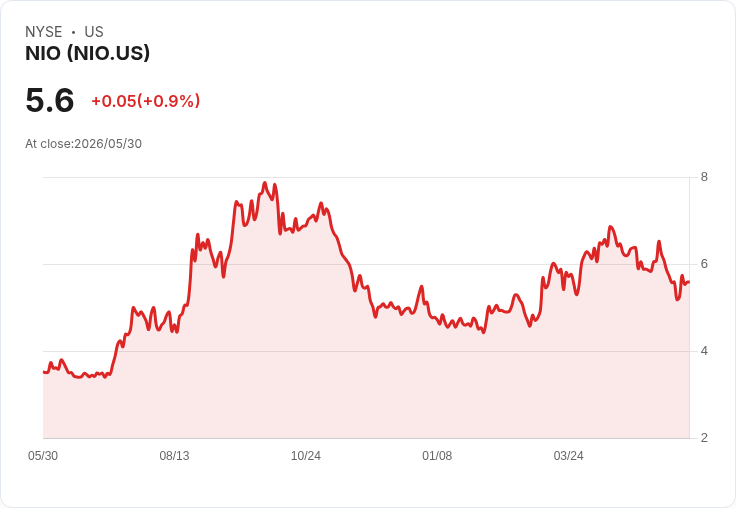Click the spring peak just right of 03/24
Image resolution: width=736 pixels, height=508 pixels.
tap(610, 227)
